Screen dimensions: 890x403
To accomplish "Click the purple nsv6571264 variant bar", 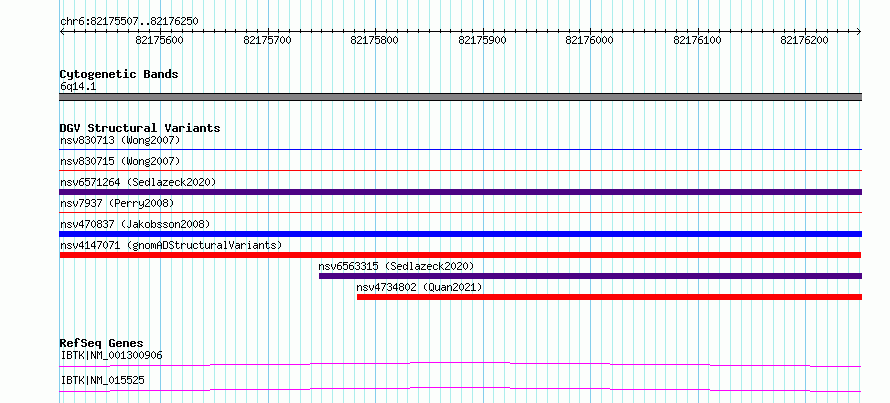I will [x=460, y=192].
